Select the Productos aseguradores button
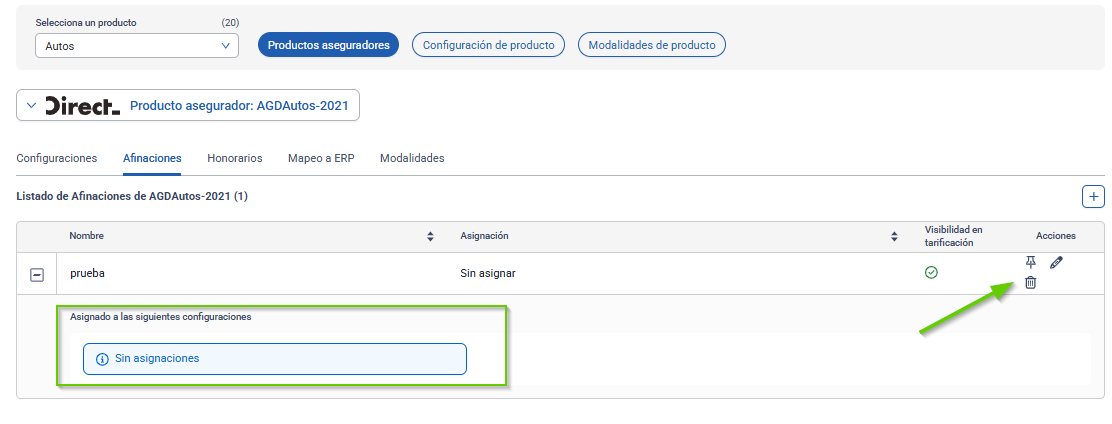This screenshot has width=1112, height=424. click(x=328, y=45)
